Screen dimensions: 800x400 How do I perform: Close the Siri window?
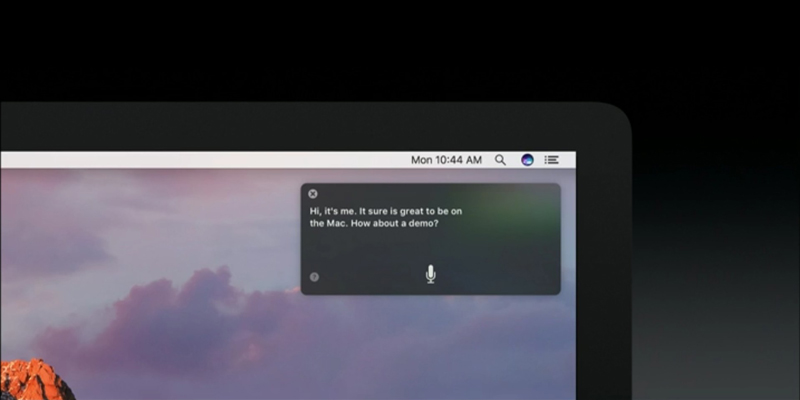point(313,194)
